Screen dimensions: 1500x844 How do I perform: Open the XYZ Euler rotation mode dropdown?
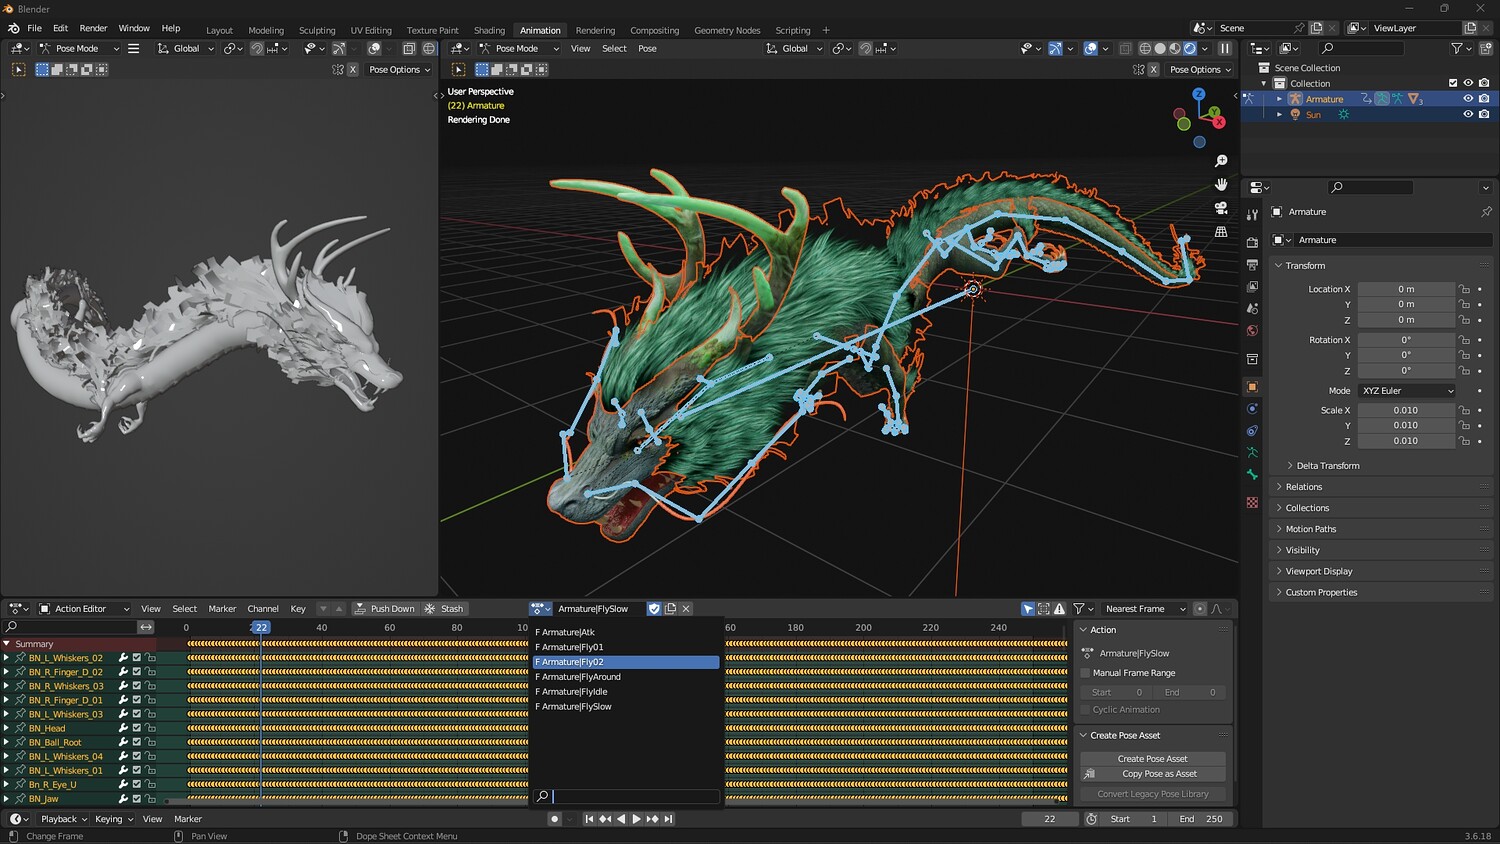click(1406, 391)
